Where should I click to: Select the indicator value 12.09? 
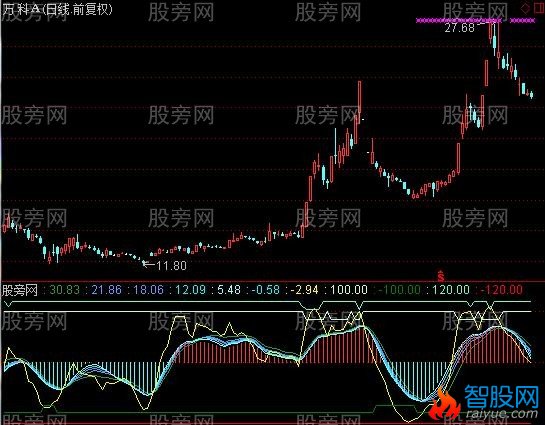coord(190,290)
